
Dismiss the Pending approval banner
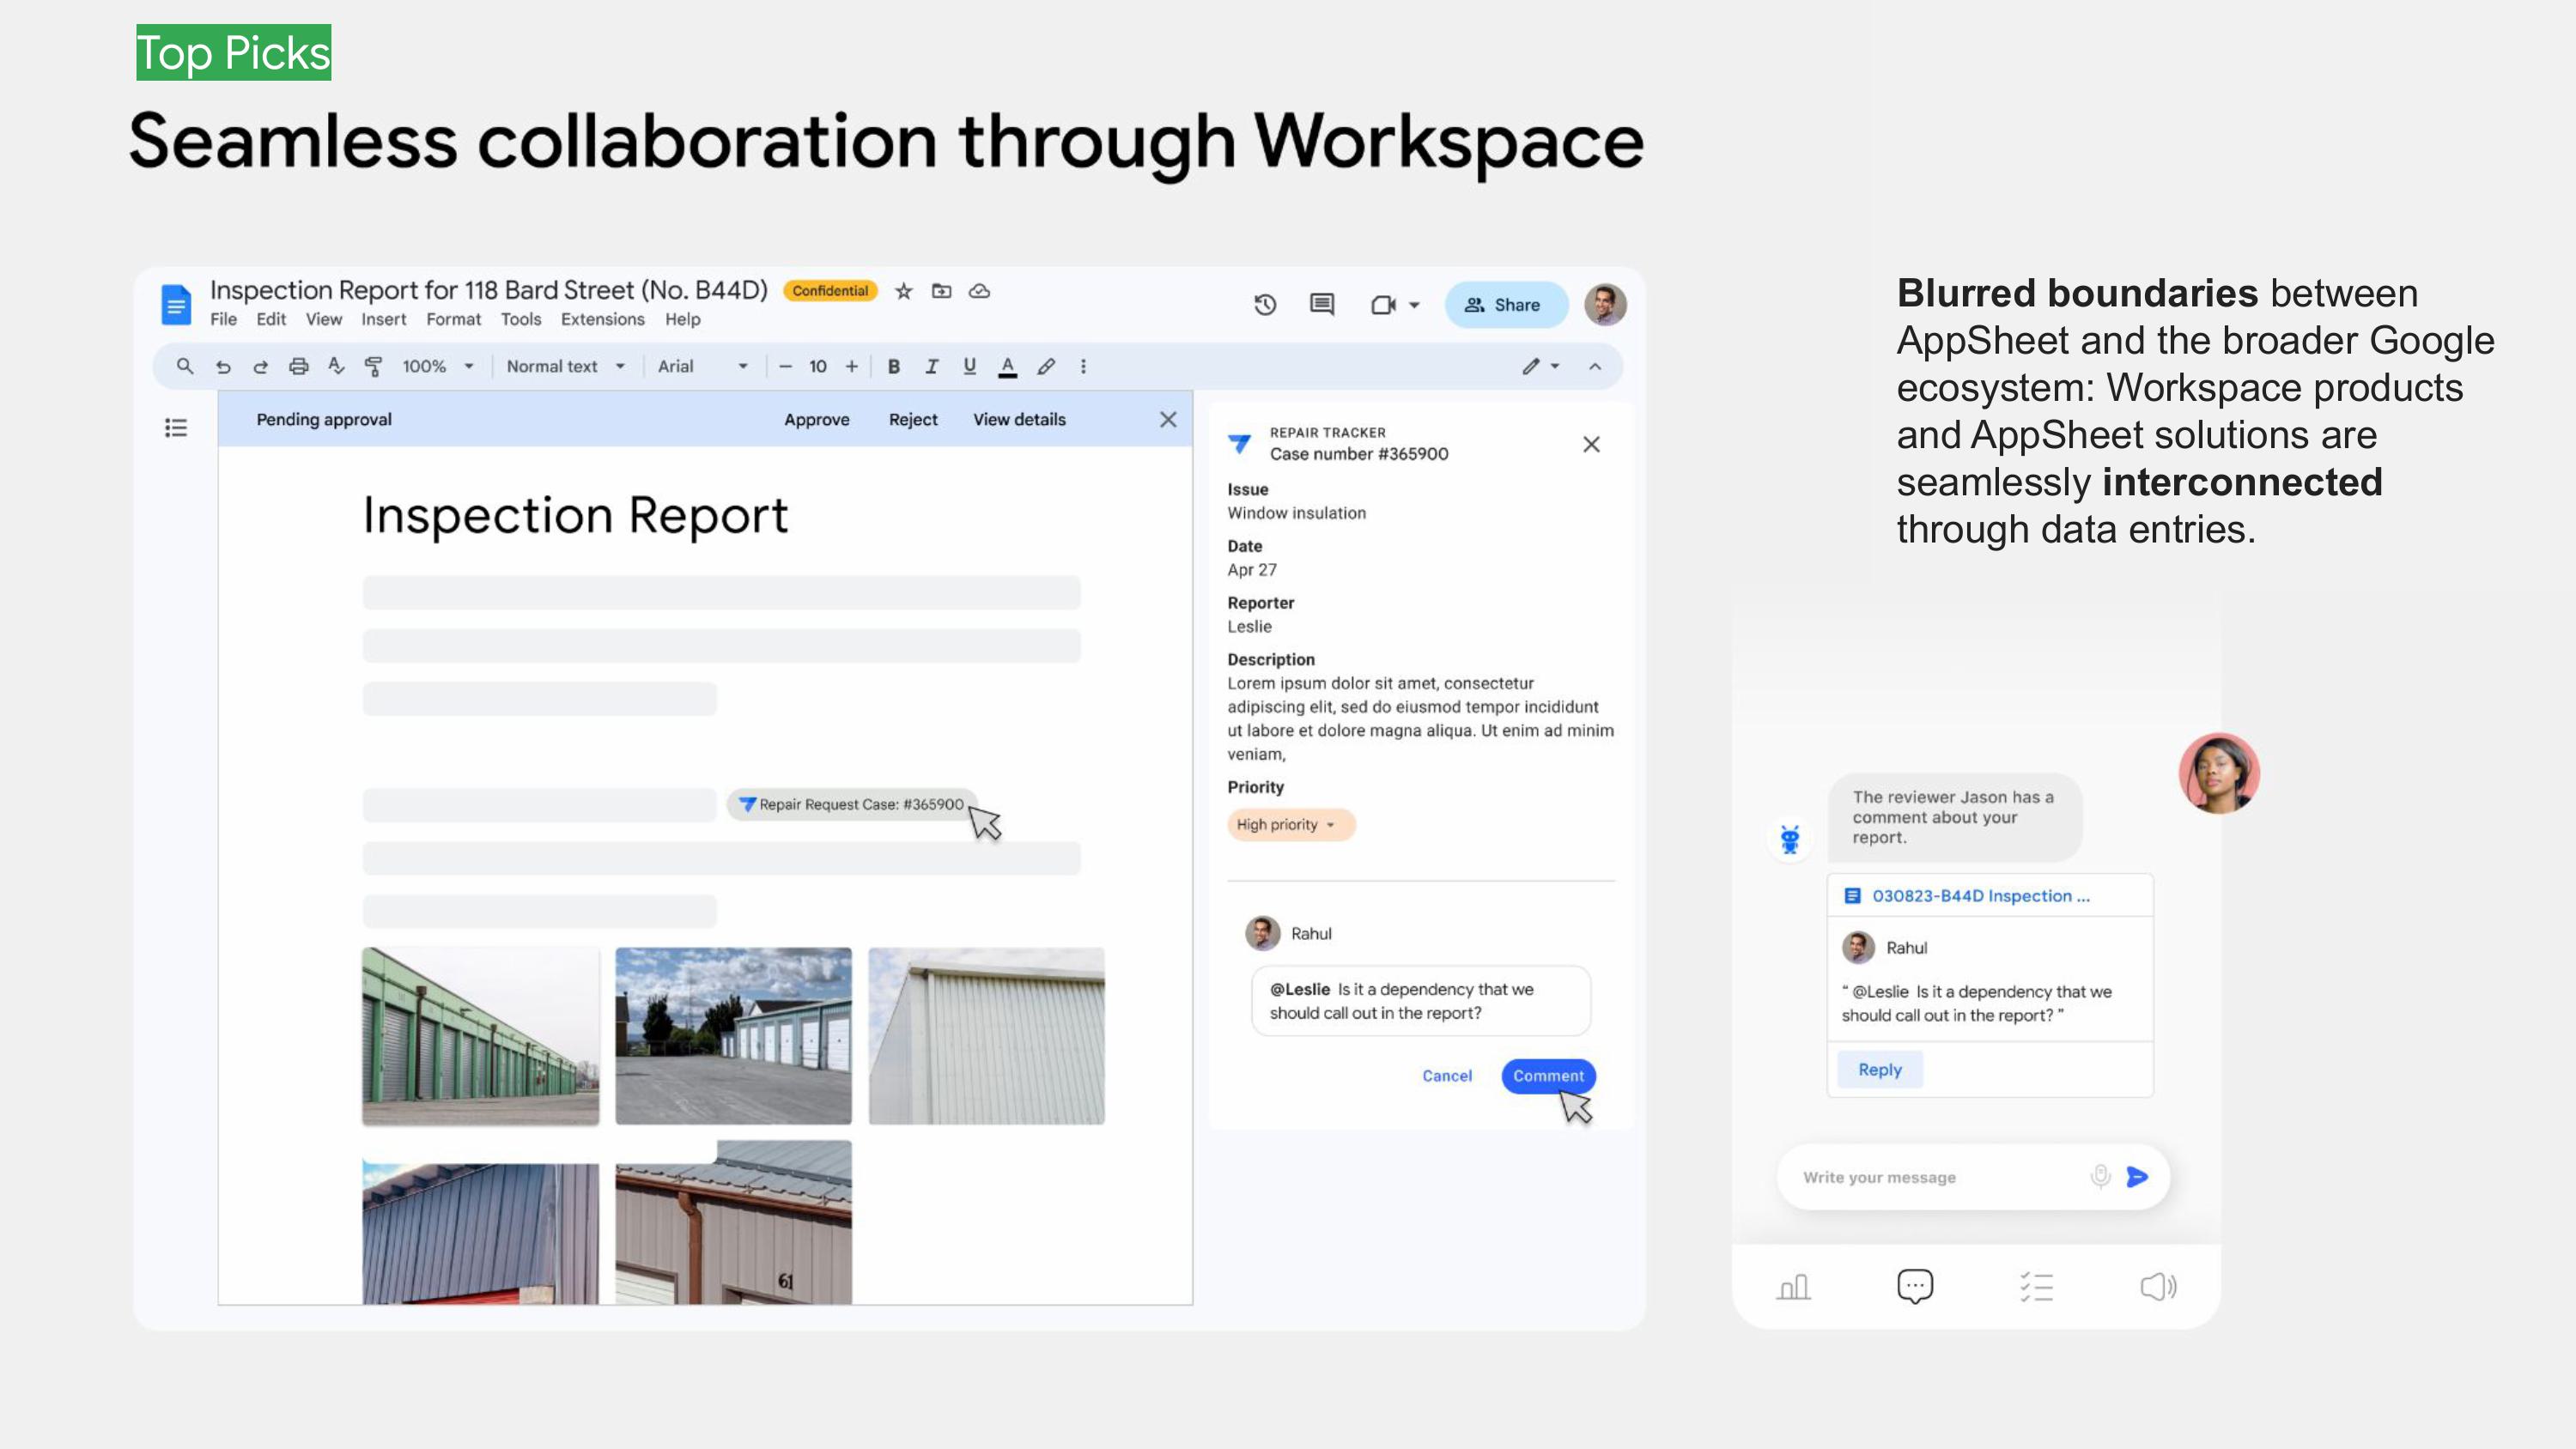(x=1168, y=420)
